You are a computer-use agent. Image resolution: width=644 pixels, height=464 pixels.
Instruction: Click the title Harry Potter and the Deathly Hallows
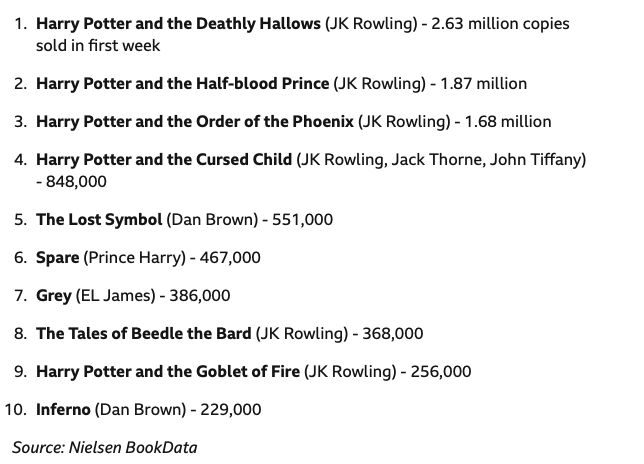[x=178, y=22]
